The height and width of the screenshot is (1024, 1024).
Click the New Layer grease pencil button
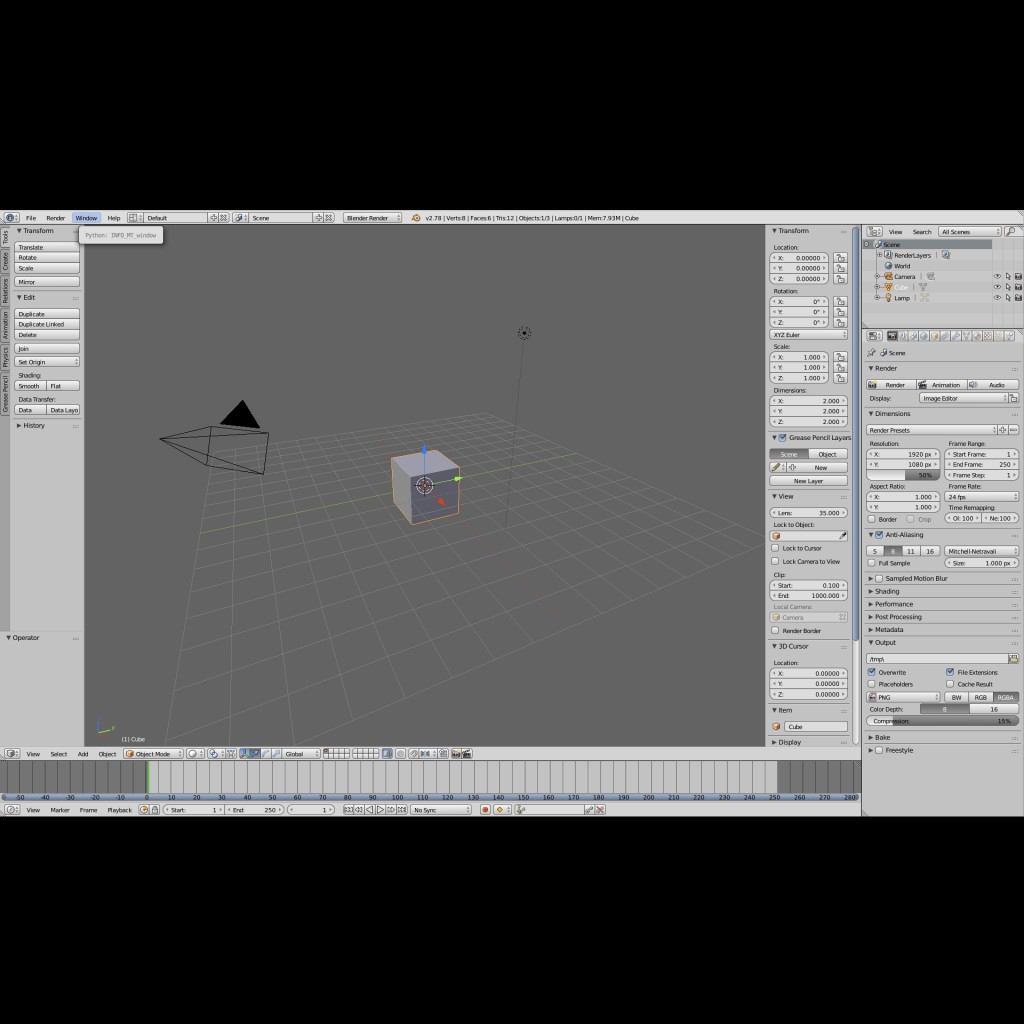coord(808,481)
